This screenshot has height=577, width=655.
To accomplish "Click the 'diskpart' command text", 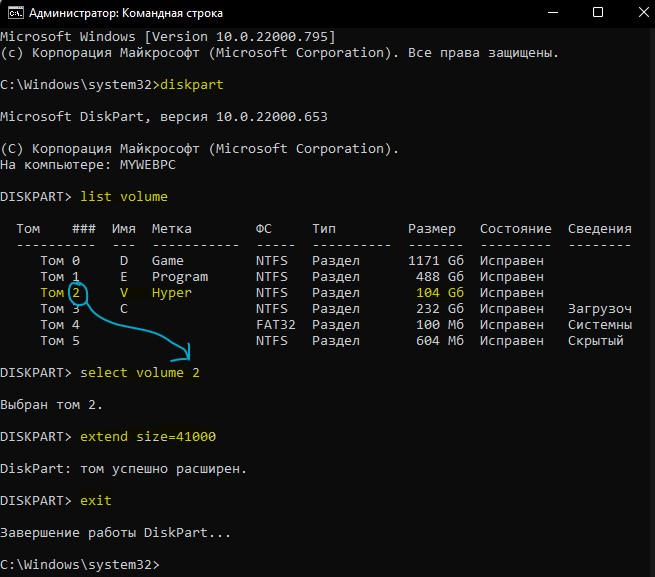I will pos(192,85).
